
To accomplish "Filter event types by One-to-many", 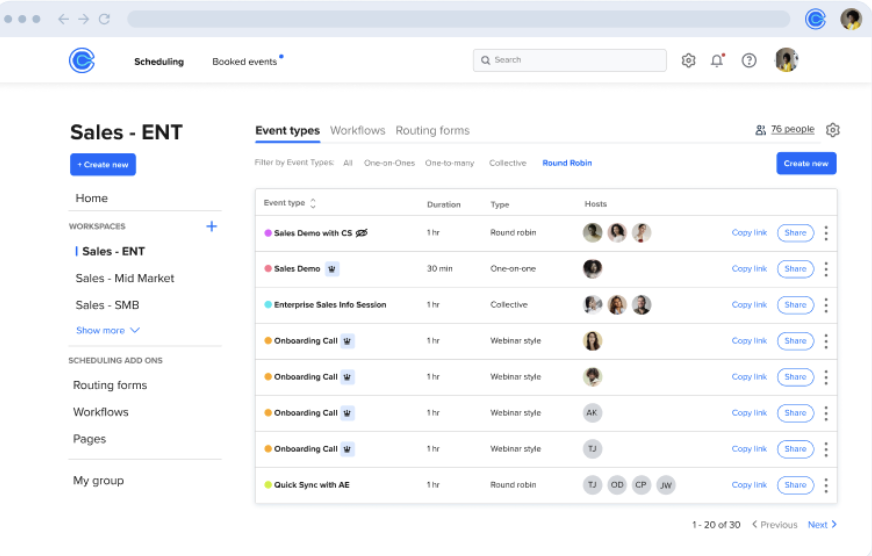I will click(x=449, y=163).
